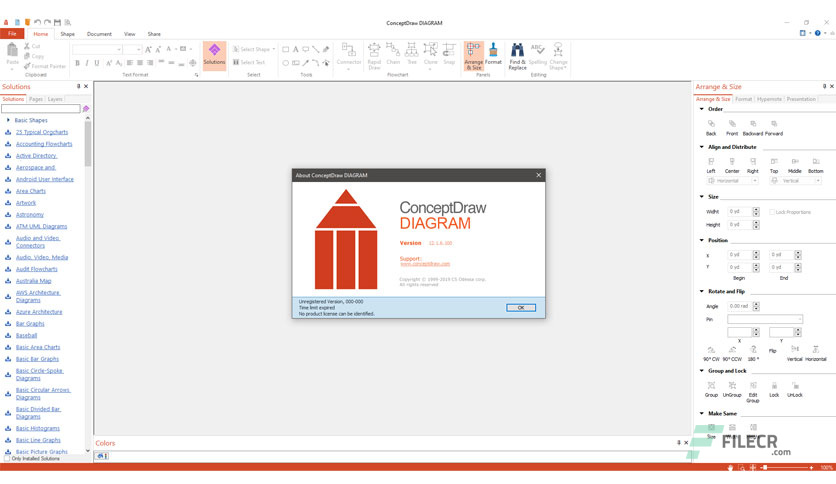
Task: Pin the Colors panel
Action: pos(678,442)
